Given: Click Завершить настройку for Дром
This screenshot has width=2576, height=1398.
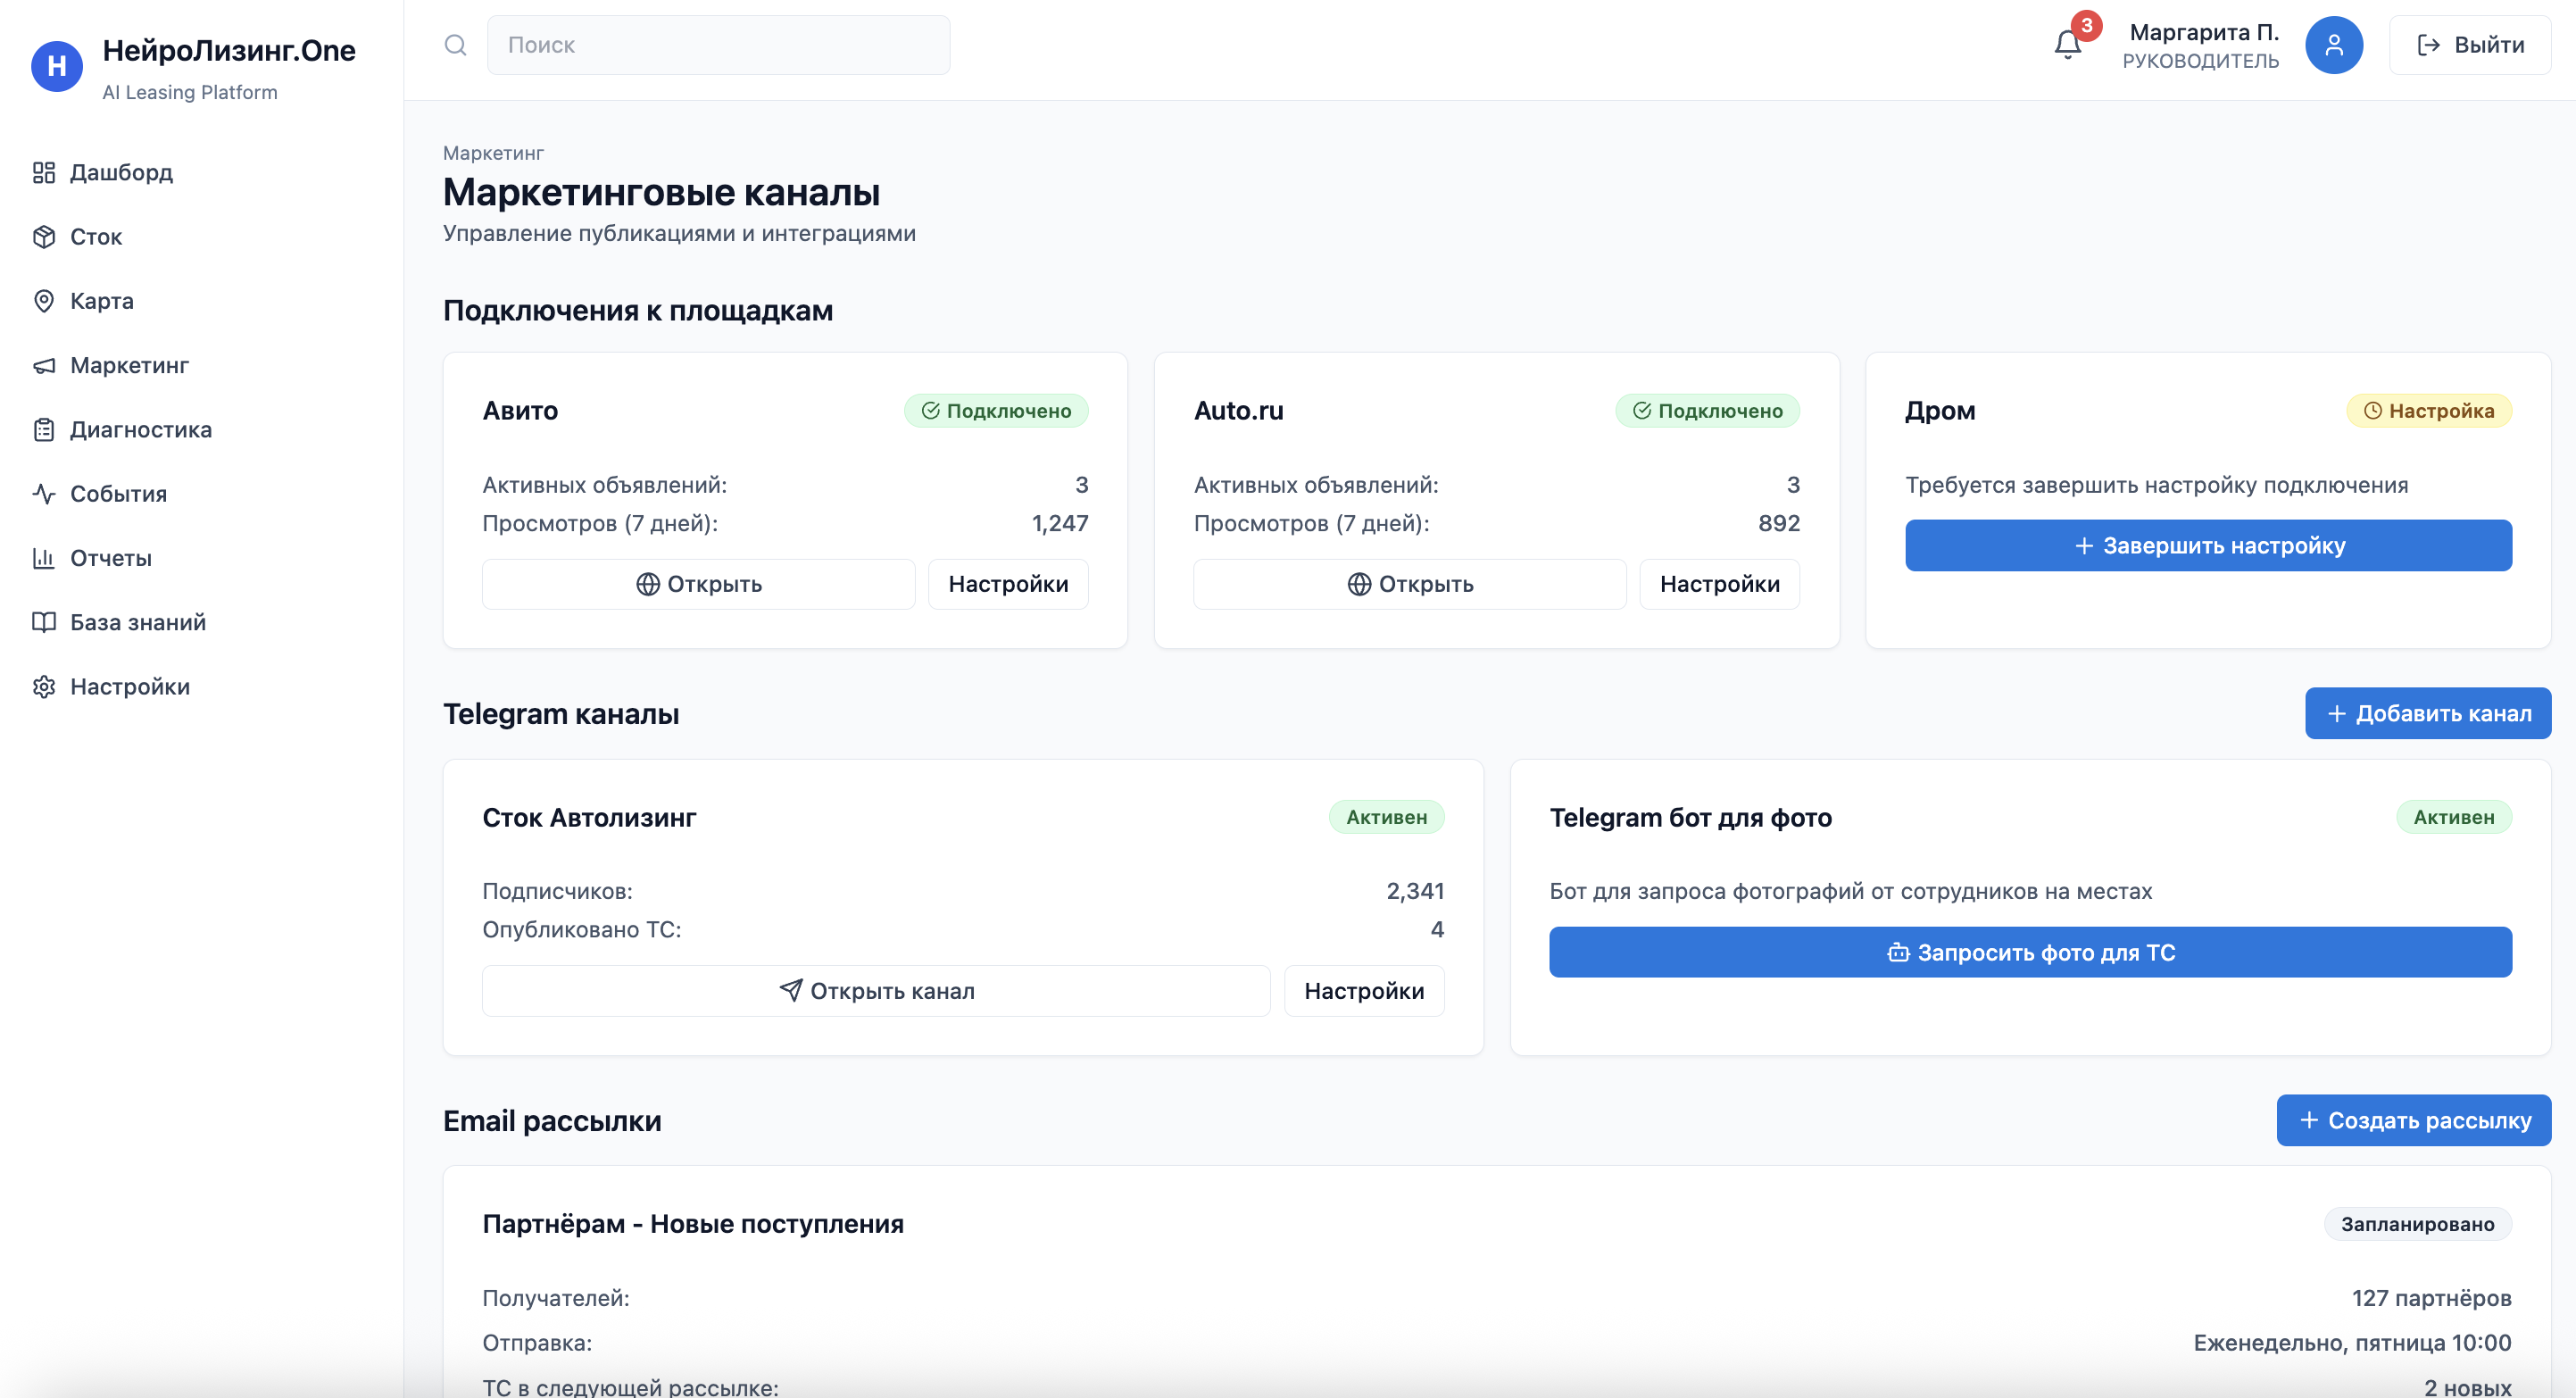Looking at the screenshot, I should click(x=2208, y=546).
